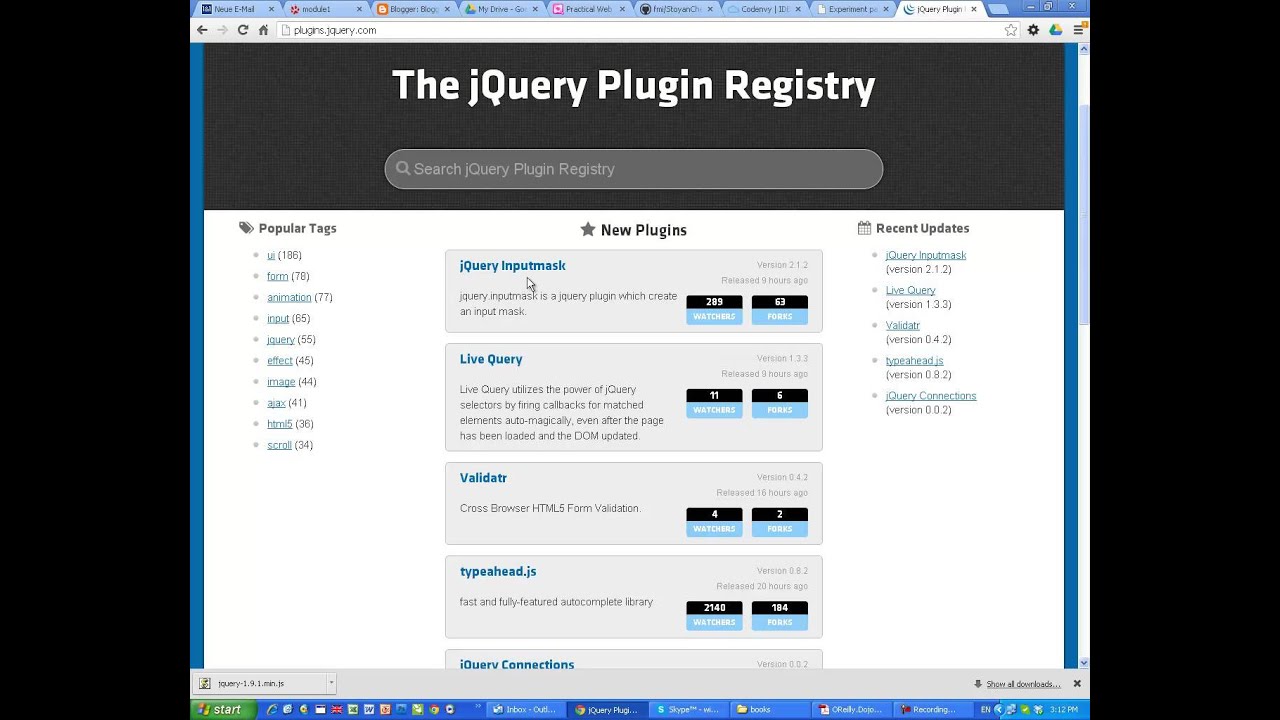Open the 'ajax' tag link

tap(276, 403)
